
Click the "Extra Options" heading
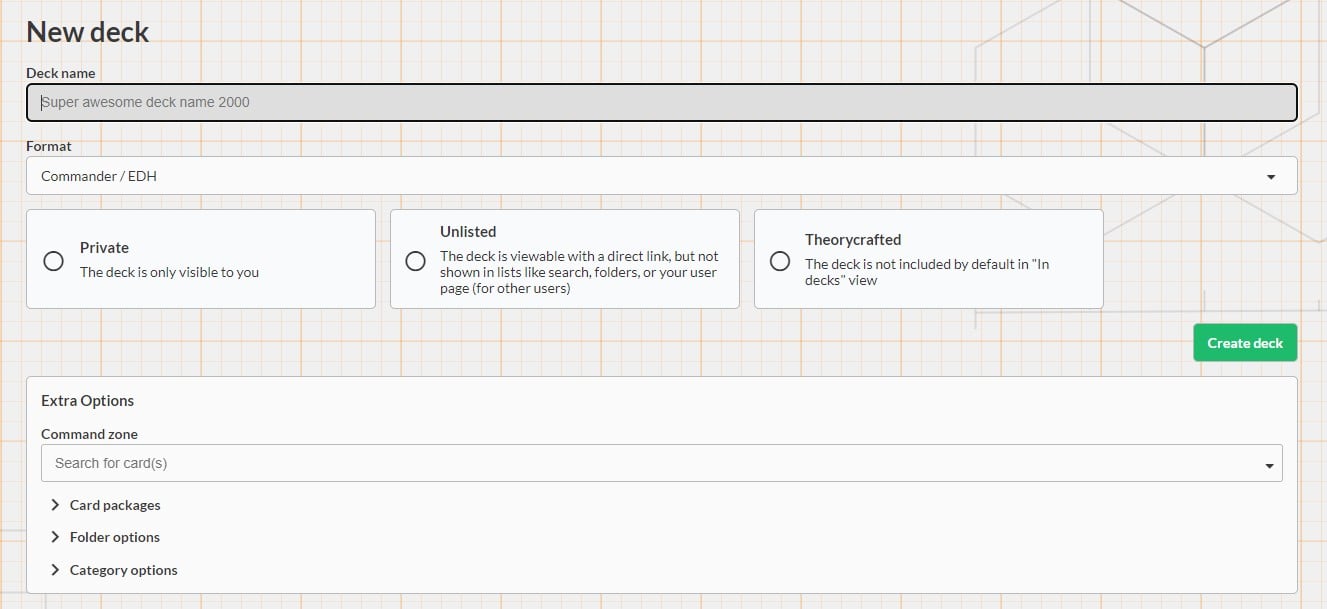(87, 400)
